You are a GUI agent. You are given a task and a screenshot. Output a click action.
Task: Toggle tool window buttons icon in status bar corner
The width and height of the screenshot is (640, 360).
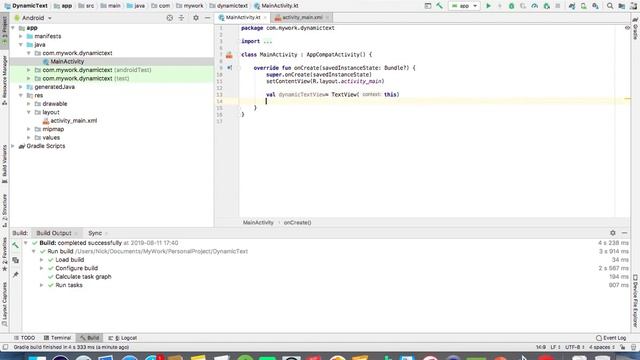[x=5, y=347]
